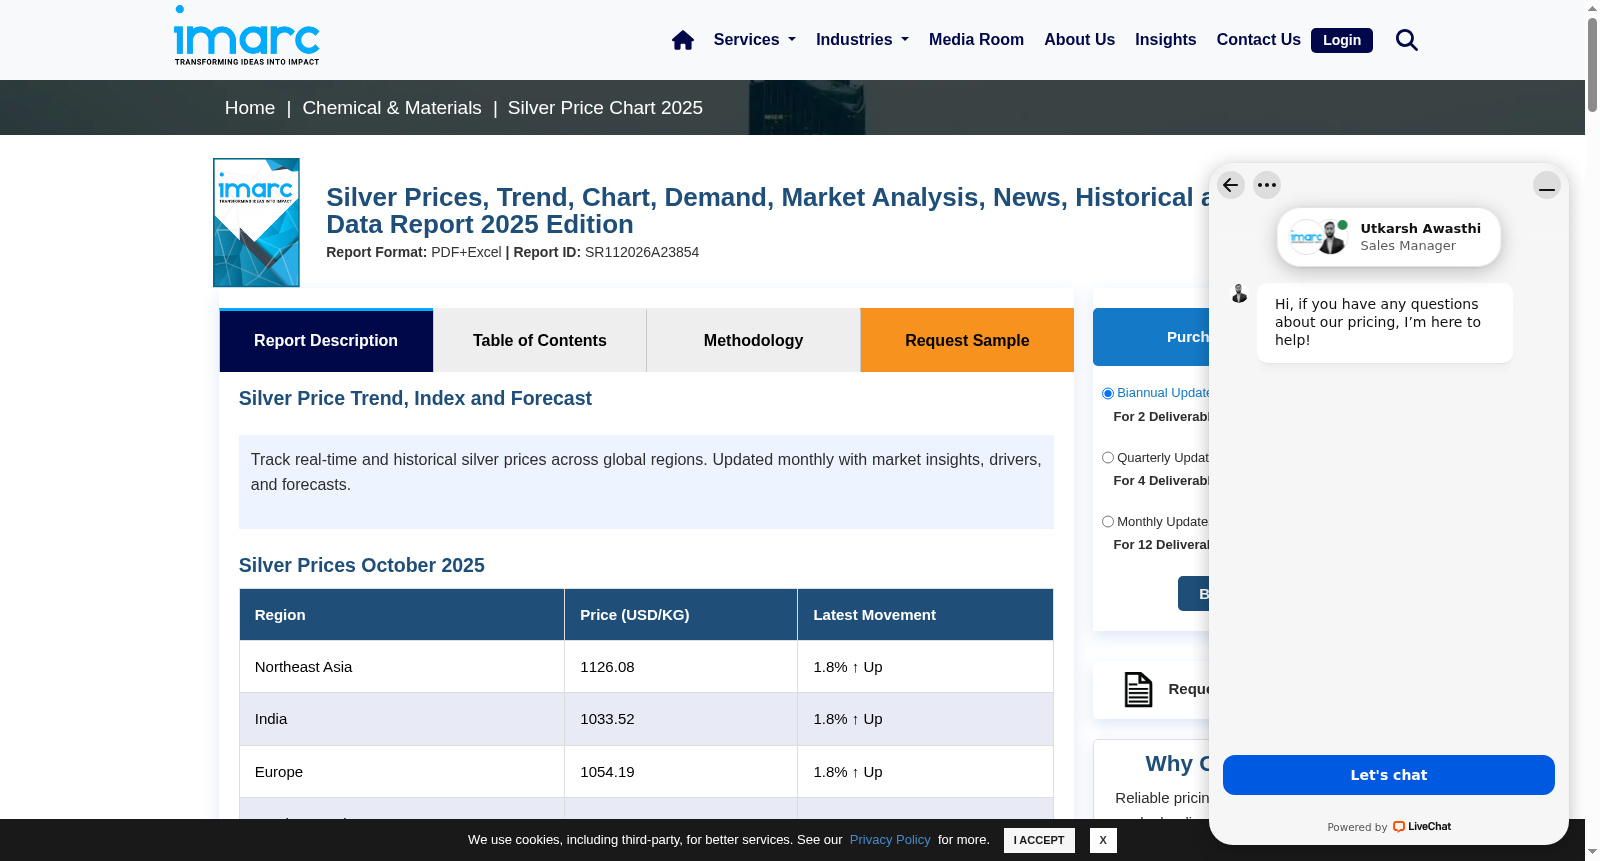Click the India region cell
The image size is (1600, 861).
[402, 719]
